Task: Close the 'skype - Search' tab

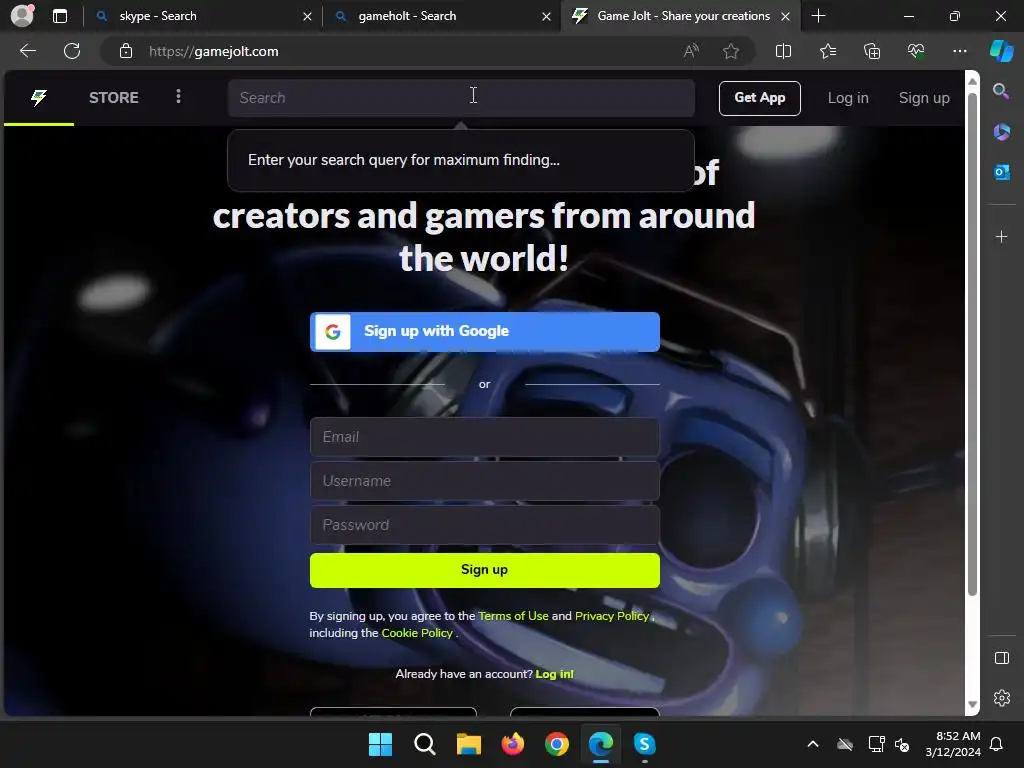Action: point(307,16)
